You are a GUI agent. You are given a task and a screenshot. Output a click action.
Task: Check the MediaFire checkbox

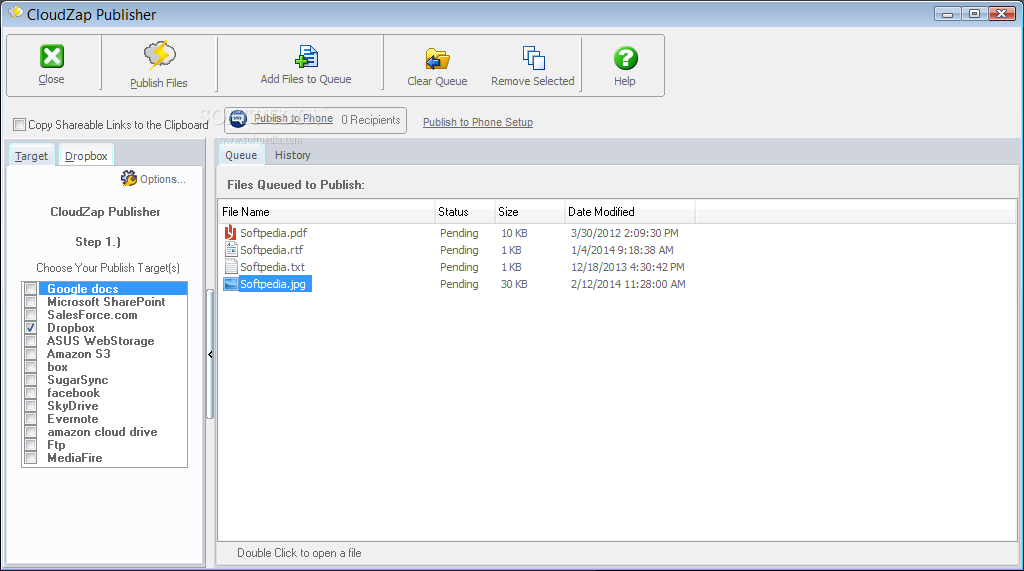point(30,458)
